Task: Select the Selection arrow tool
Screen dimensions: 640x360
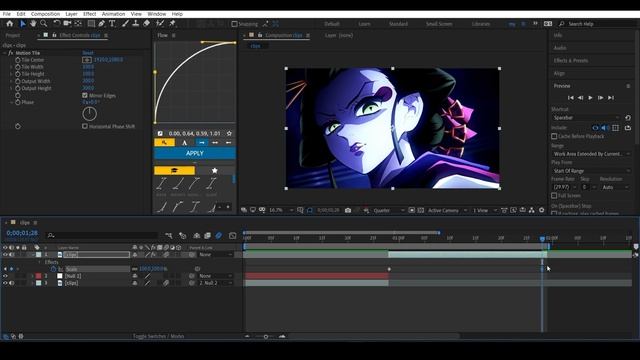Action: (22, 24)
